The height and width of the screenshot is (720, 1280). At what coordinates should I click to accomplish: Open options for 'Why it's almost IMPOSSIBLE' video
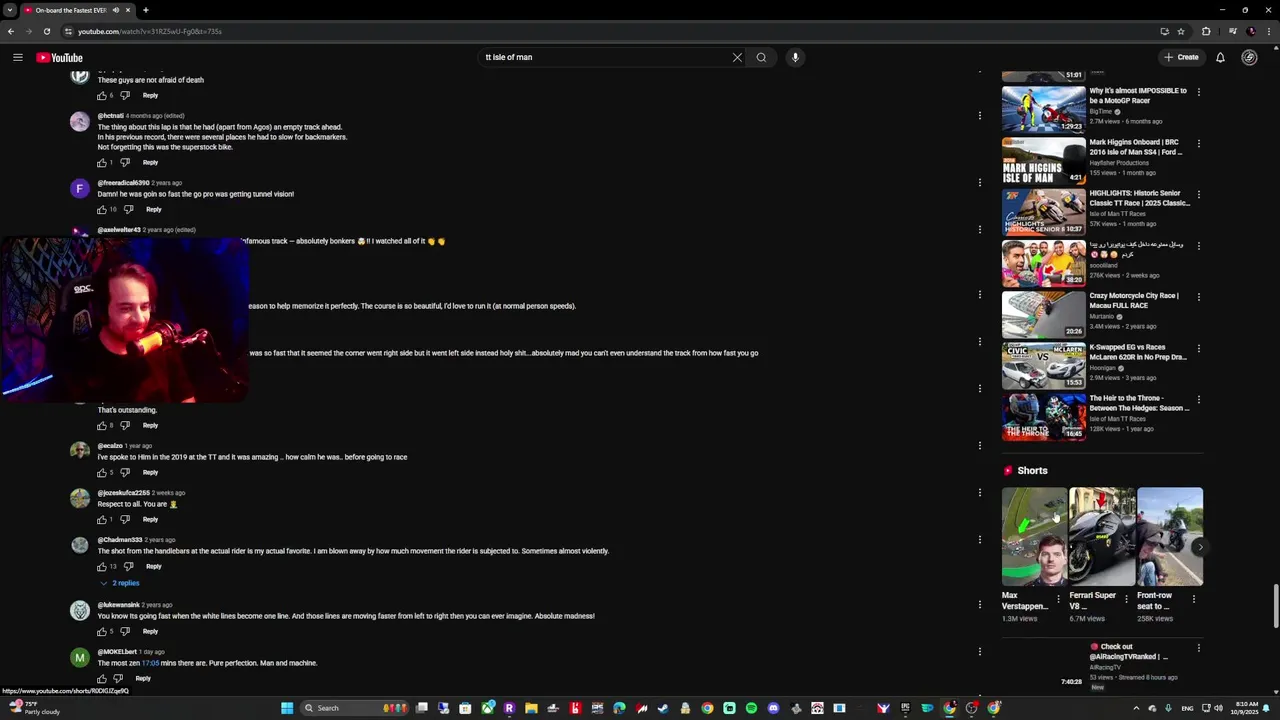1199,92
